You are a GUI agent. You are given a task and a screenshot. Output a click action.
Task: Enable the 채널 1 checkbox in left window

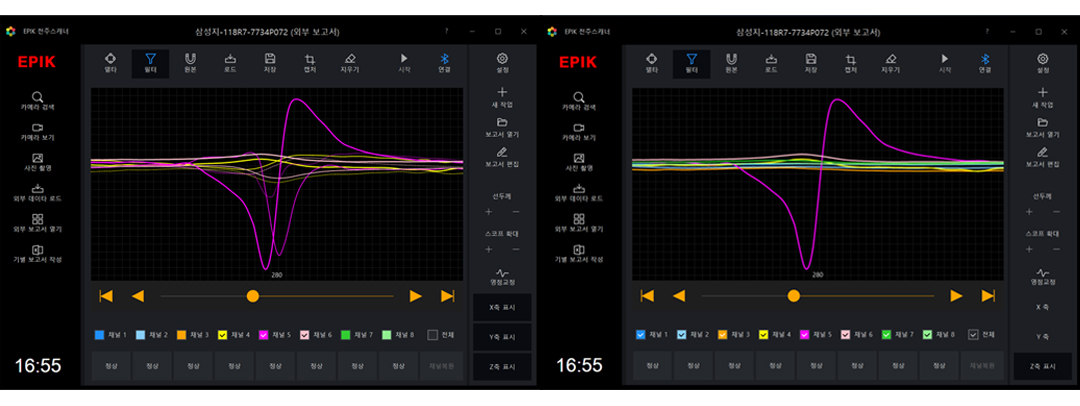tap(100, 335)
